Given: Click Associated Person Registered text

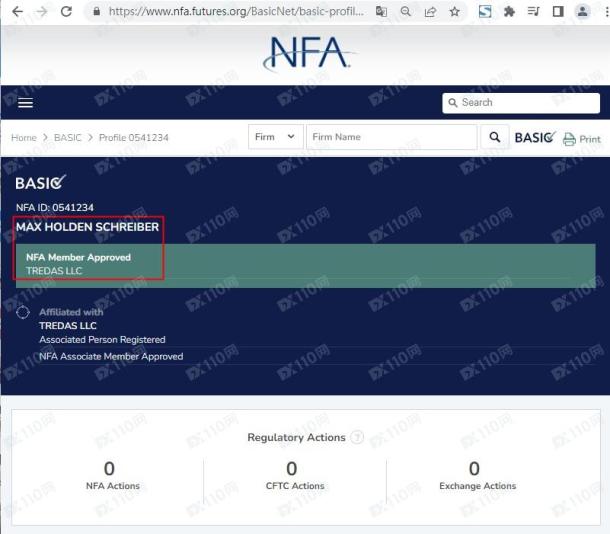Looking at the screenshot, I should tap(102, 340).
